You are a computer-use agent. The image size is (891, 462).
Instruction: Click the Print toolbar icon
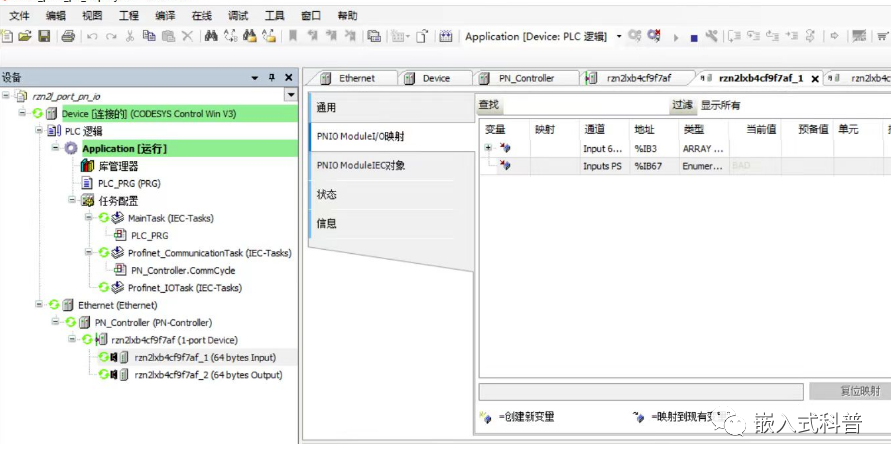[x=68, y=36]
